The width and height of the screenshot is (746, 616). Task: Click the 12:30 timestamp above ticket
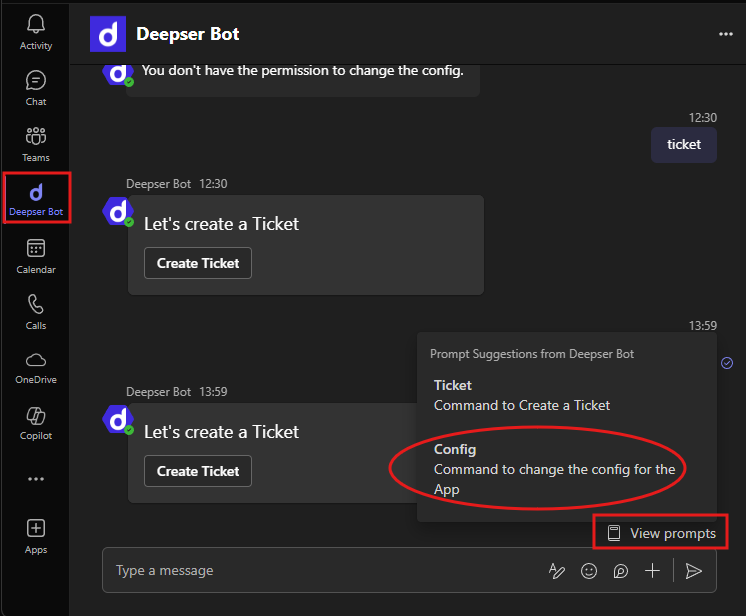[703, 117]
